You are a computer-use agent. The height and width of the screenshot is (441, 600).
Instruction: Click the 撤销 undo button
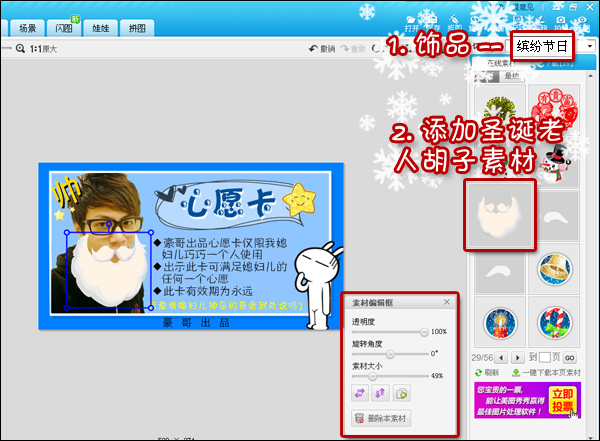[322, 48]
